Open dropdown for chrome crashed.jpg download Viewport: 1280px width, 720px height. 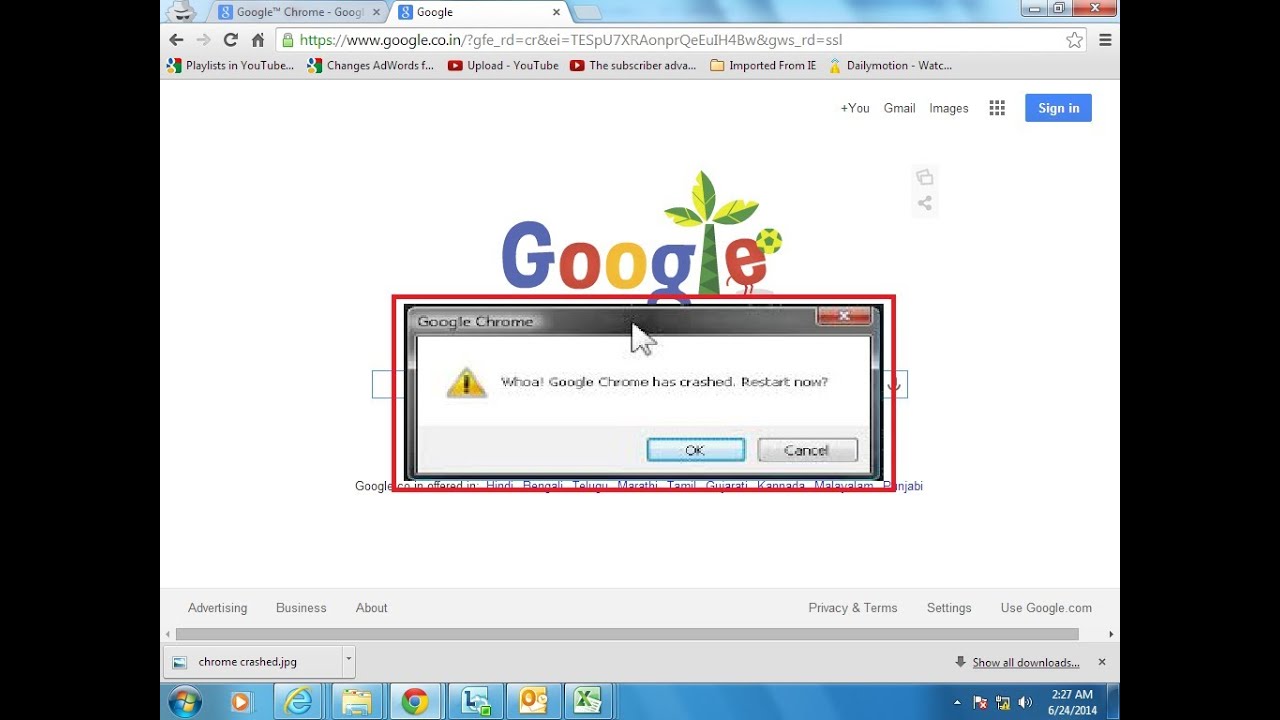click(x=348, y=661)
